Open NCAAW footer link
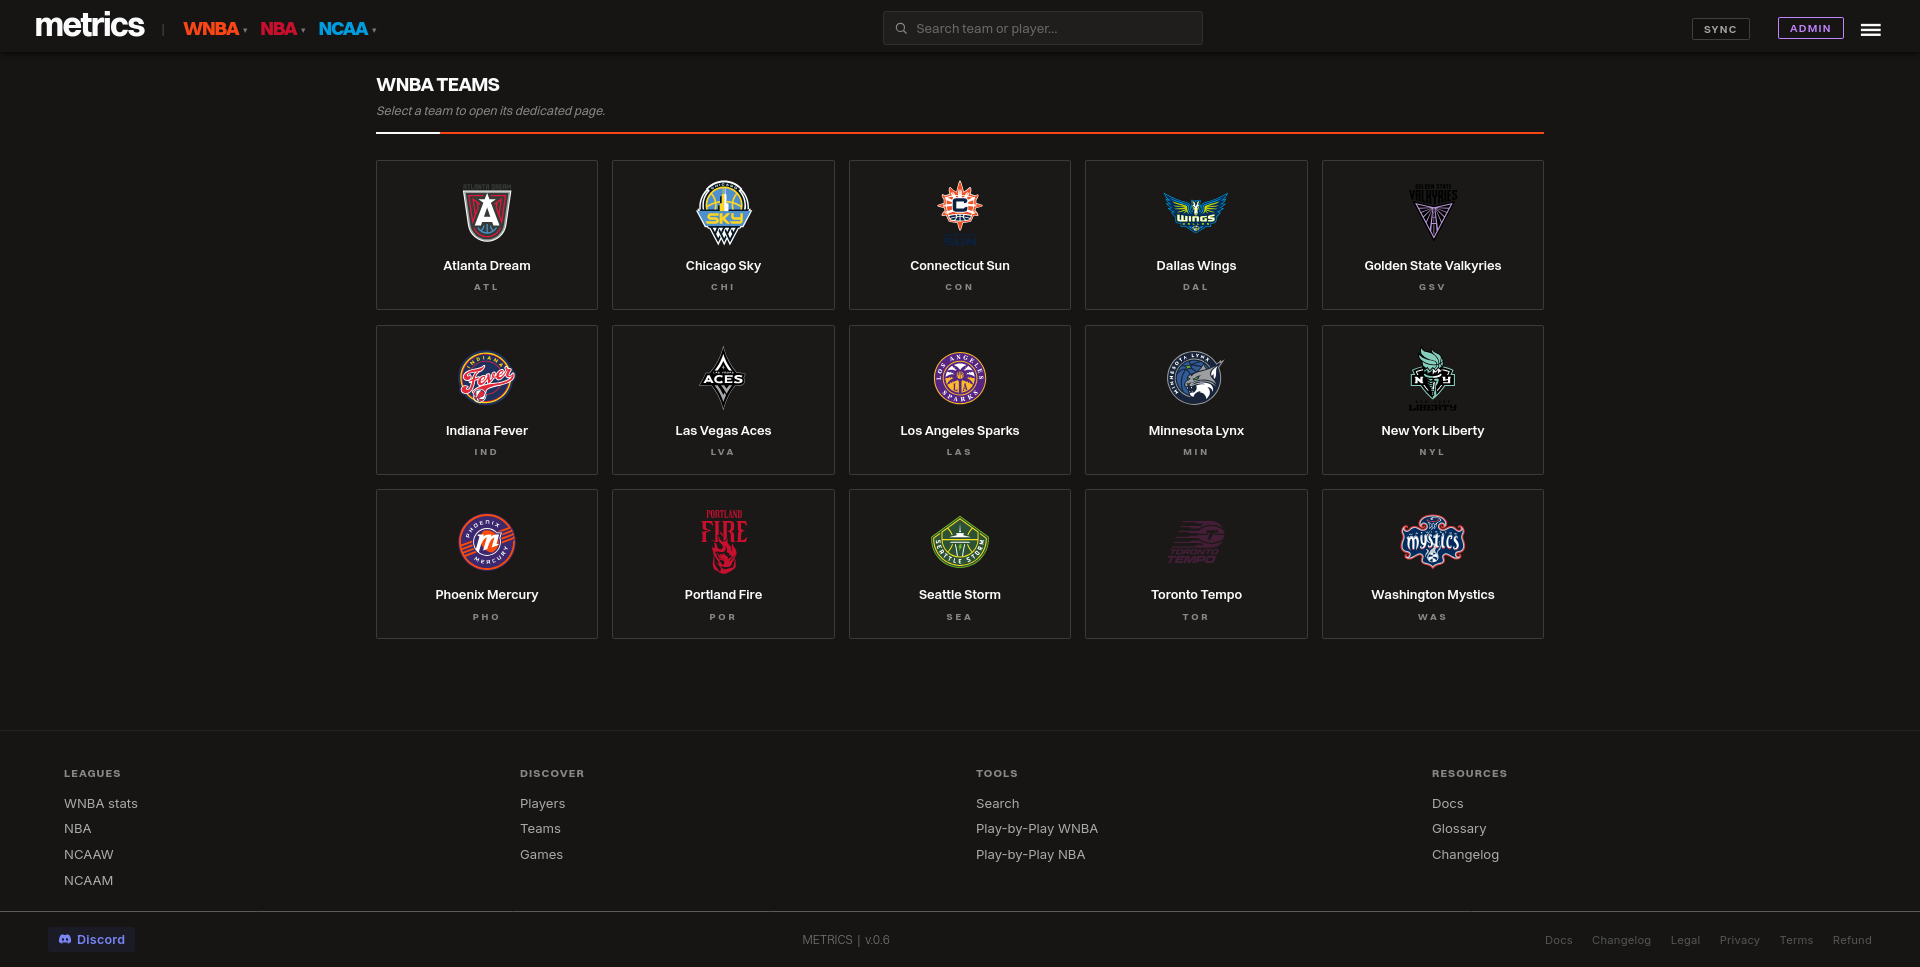This screenshot has width=1920, height=967. click(89, 854)
